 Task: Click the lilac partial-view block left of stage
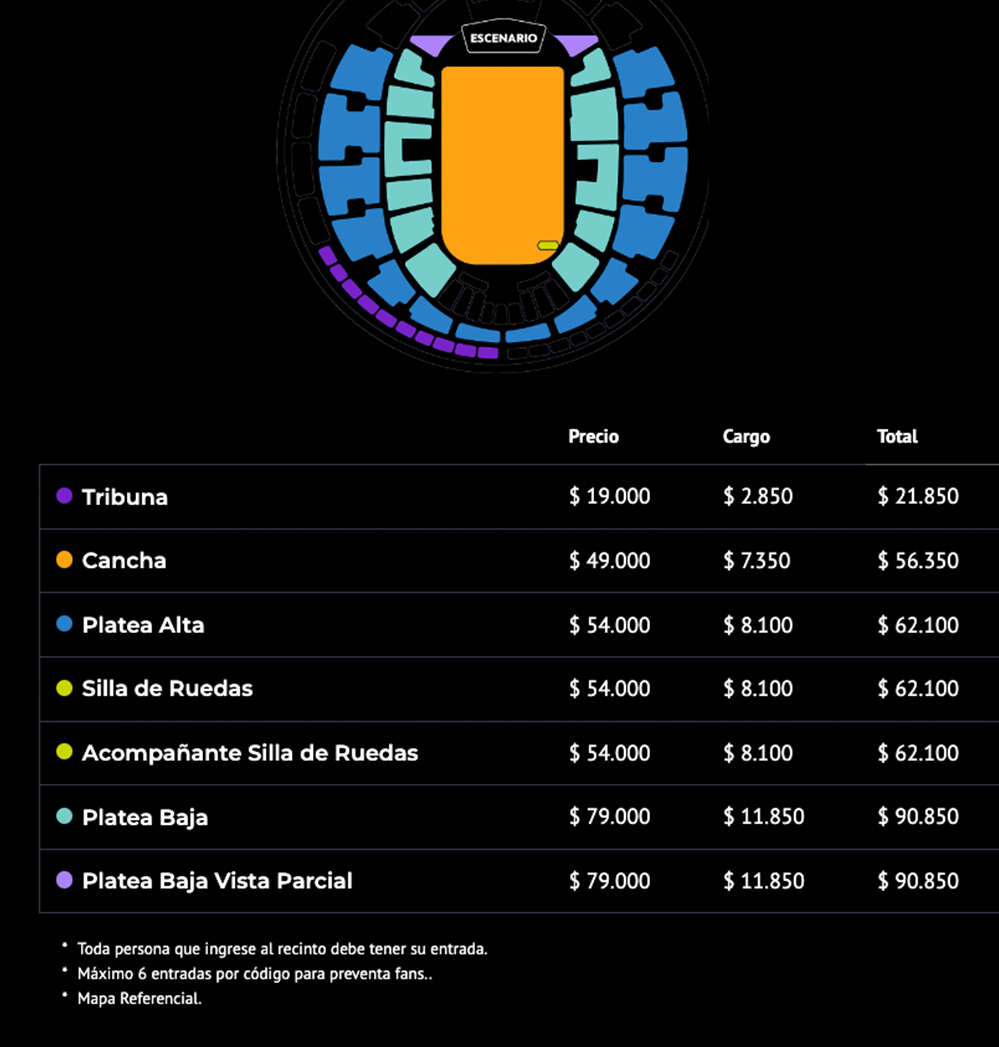point(431,45)
